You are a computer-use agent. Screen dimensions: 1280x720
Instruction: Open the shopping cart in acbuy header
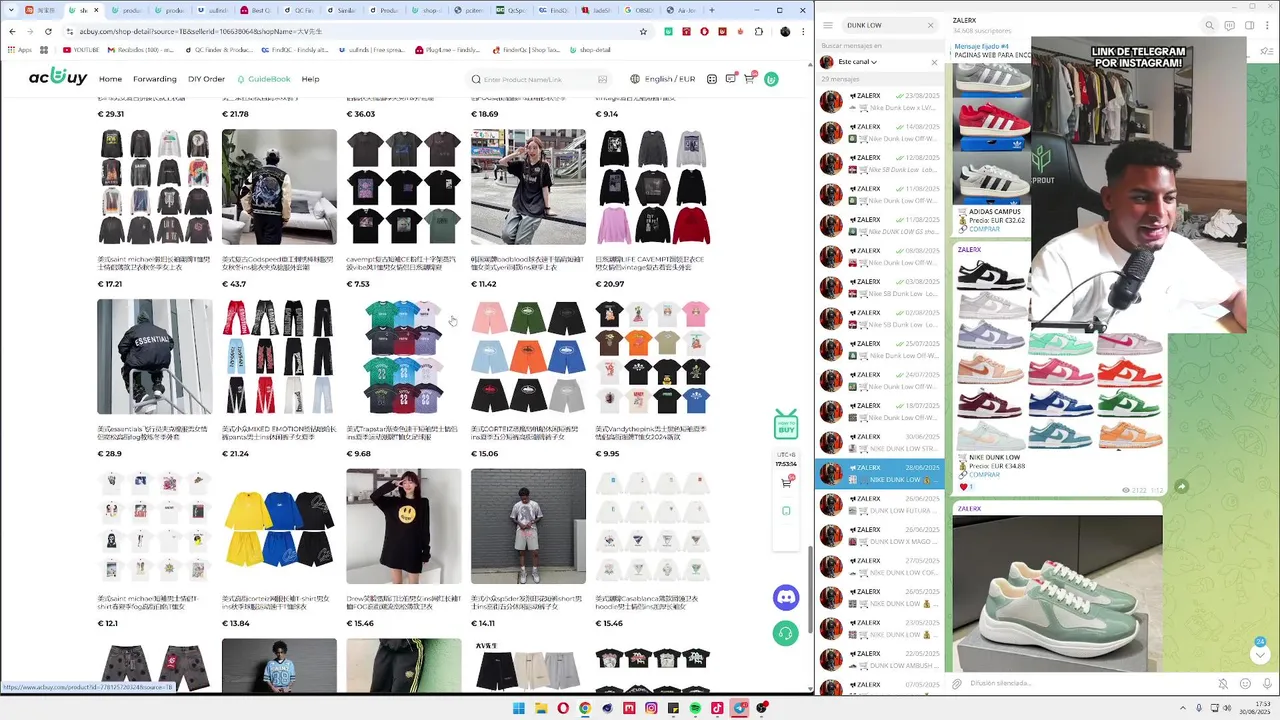point(749,79)
